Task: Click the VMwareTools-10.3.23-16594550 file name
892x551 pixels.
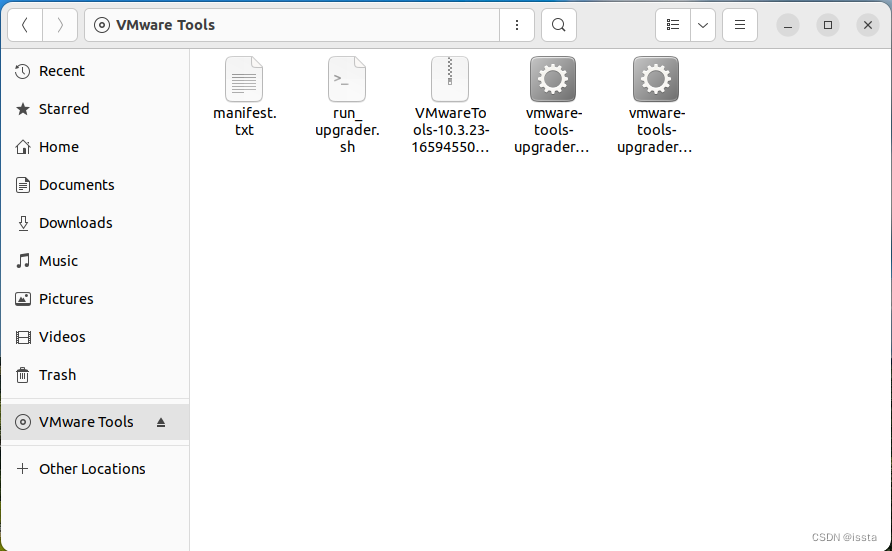Action: 450,130
